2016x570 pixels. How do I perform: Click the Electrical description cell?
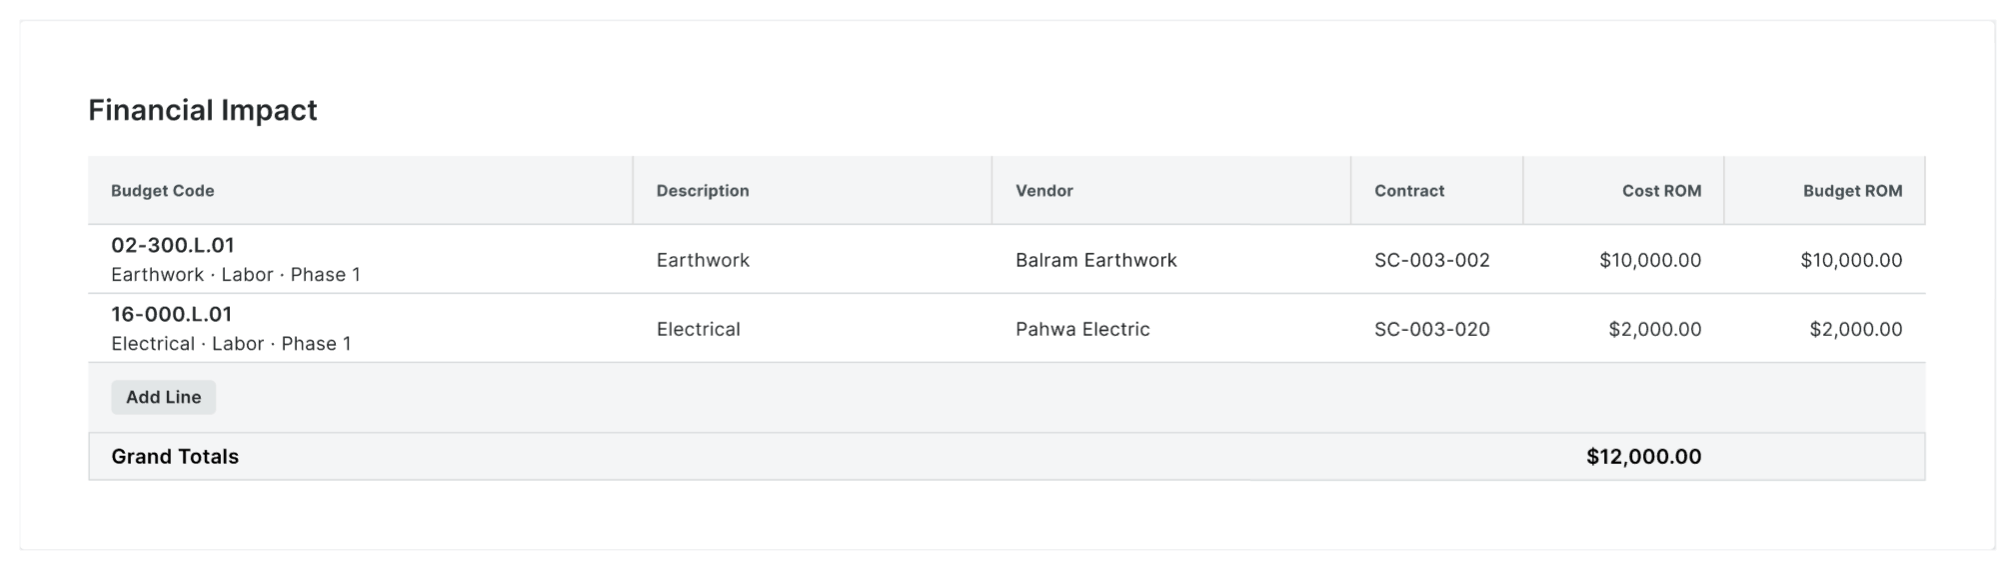[698, 329]
